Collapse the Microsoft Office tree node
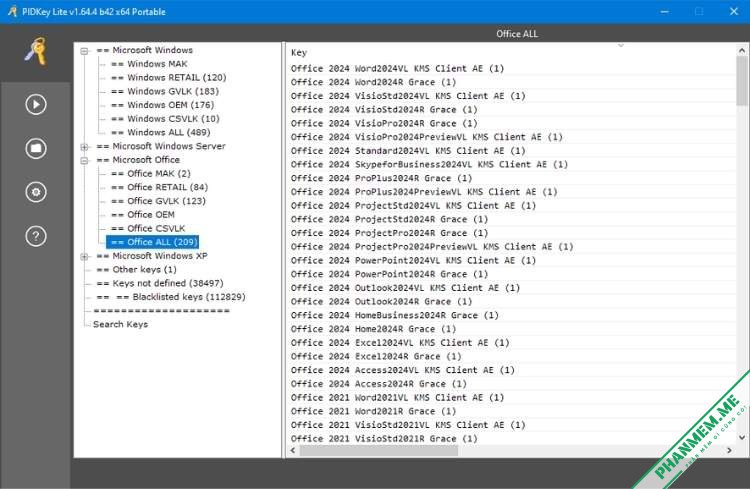The height and width of the screenshot is (489, 750). (84, 161)
